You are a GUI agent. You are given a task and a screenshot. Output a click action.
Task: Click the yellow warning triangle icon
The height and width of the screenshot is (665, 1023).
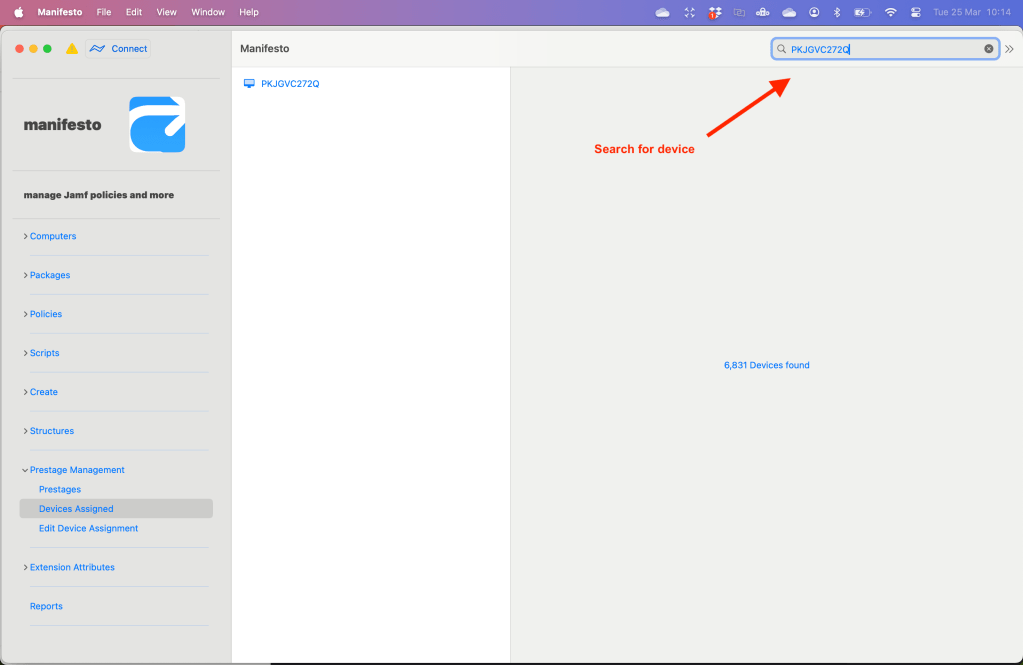72,49
